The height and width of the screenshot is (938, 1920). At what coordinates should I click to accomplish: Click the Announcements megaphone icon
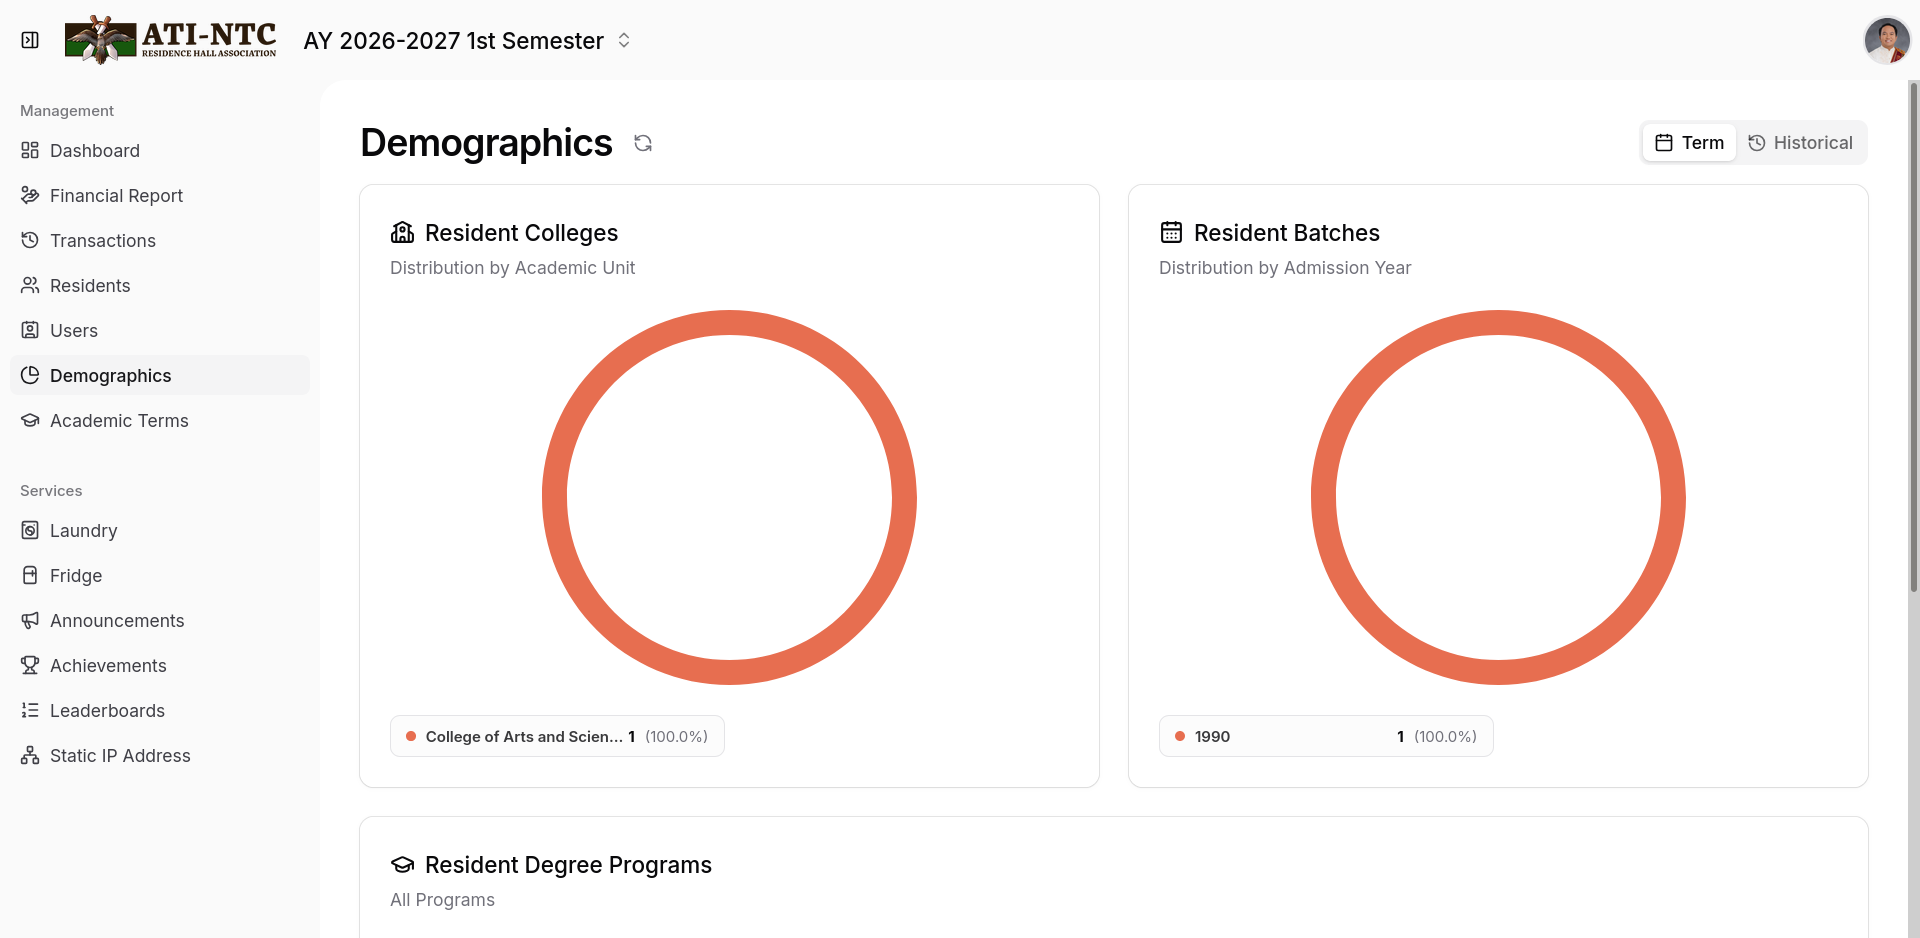click(30, 620)
